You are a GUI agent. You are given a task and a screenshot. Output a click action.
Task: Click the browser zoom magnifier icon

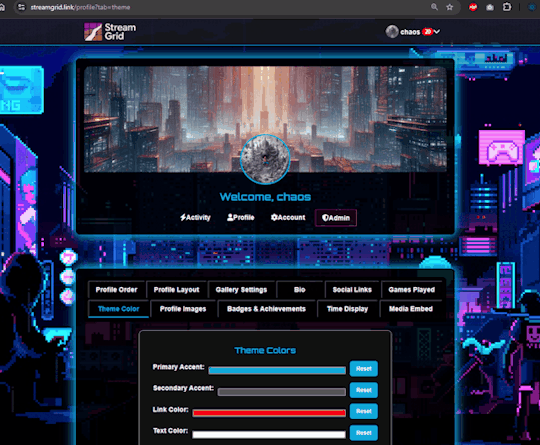point(434,7)
